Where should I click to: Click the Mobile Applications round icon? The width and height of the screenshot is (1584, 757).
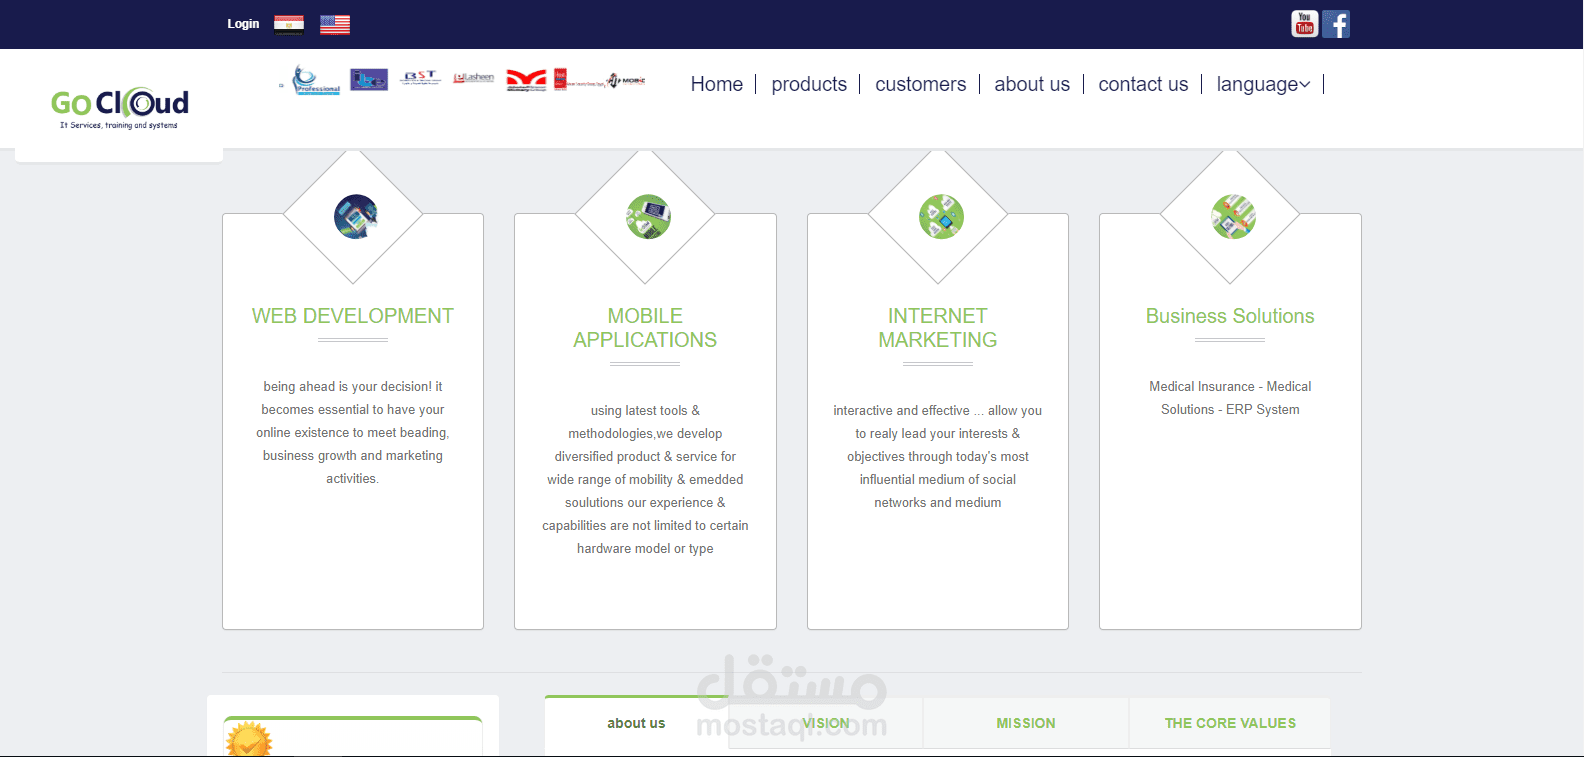(x=648, y=216)
